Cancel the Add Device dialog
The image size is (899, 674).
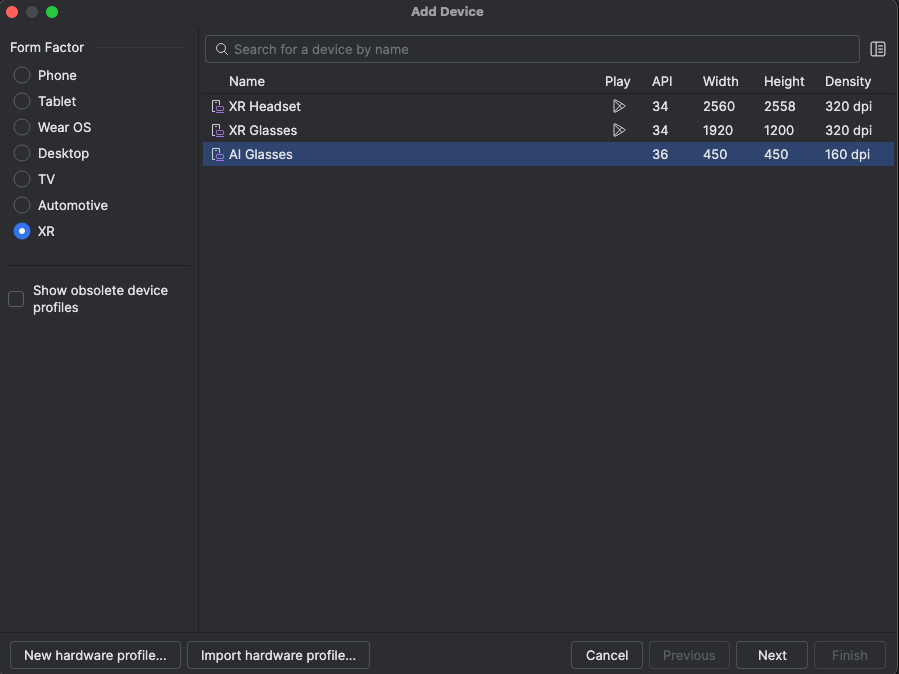coord(606,655)
